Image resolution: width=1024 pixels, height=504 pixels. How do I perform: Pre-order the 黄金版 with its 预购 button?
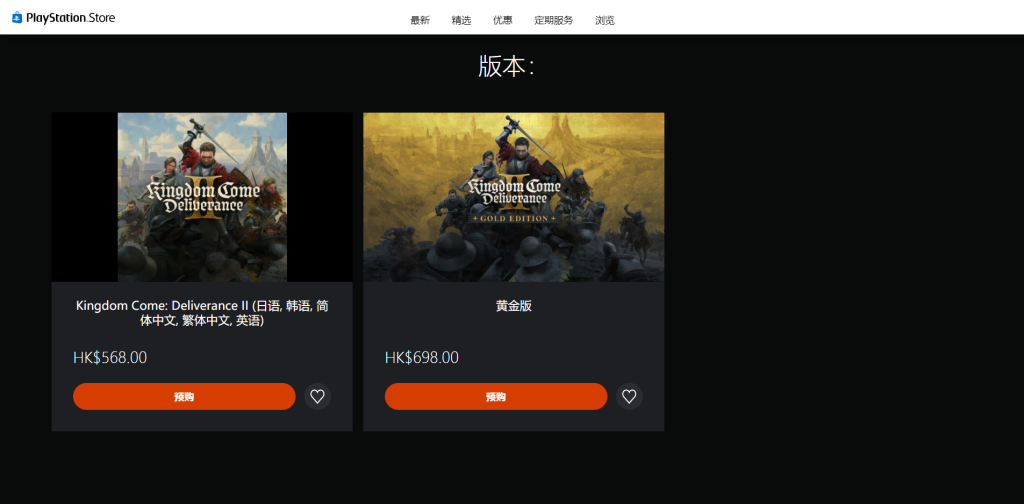pyautogui.click(x=496, y=396)
